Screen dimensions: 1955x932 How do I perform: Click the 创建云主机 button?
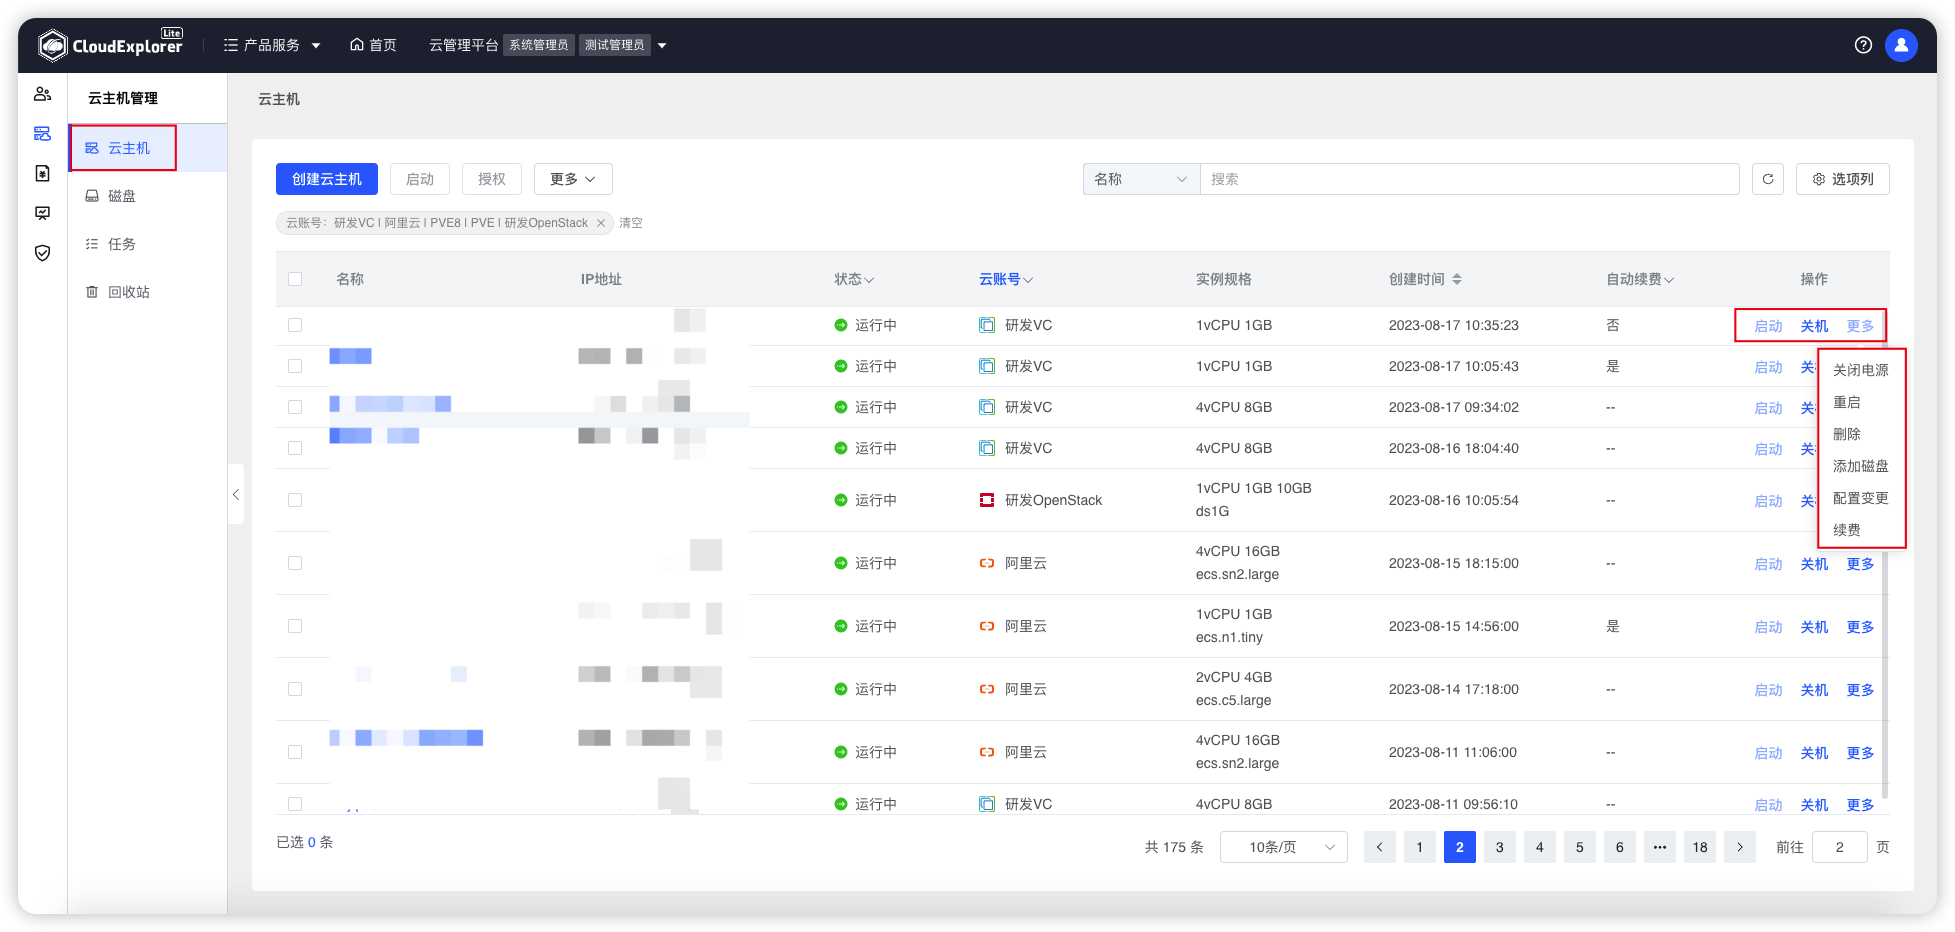(x=327, y=179)
